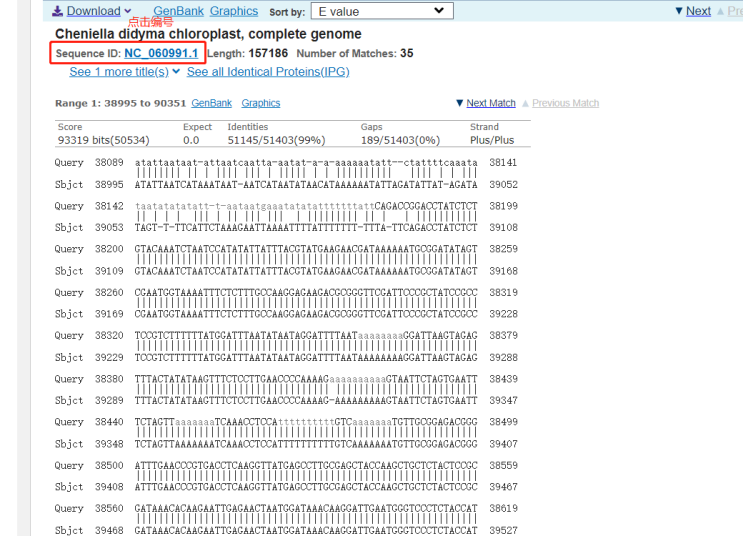Click Query end position 38141
This screenshot has width=743, height=536.
503,163
